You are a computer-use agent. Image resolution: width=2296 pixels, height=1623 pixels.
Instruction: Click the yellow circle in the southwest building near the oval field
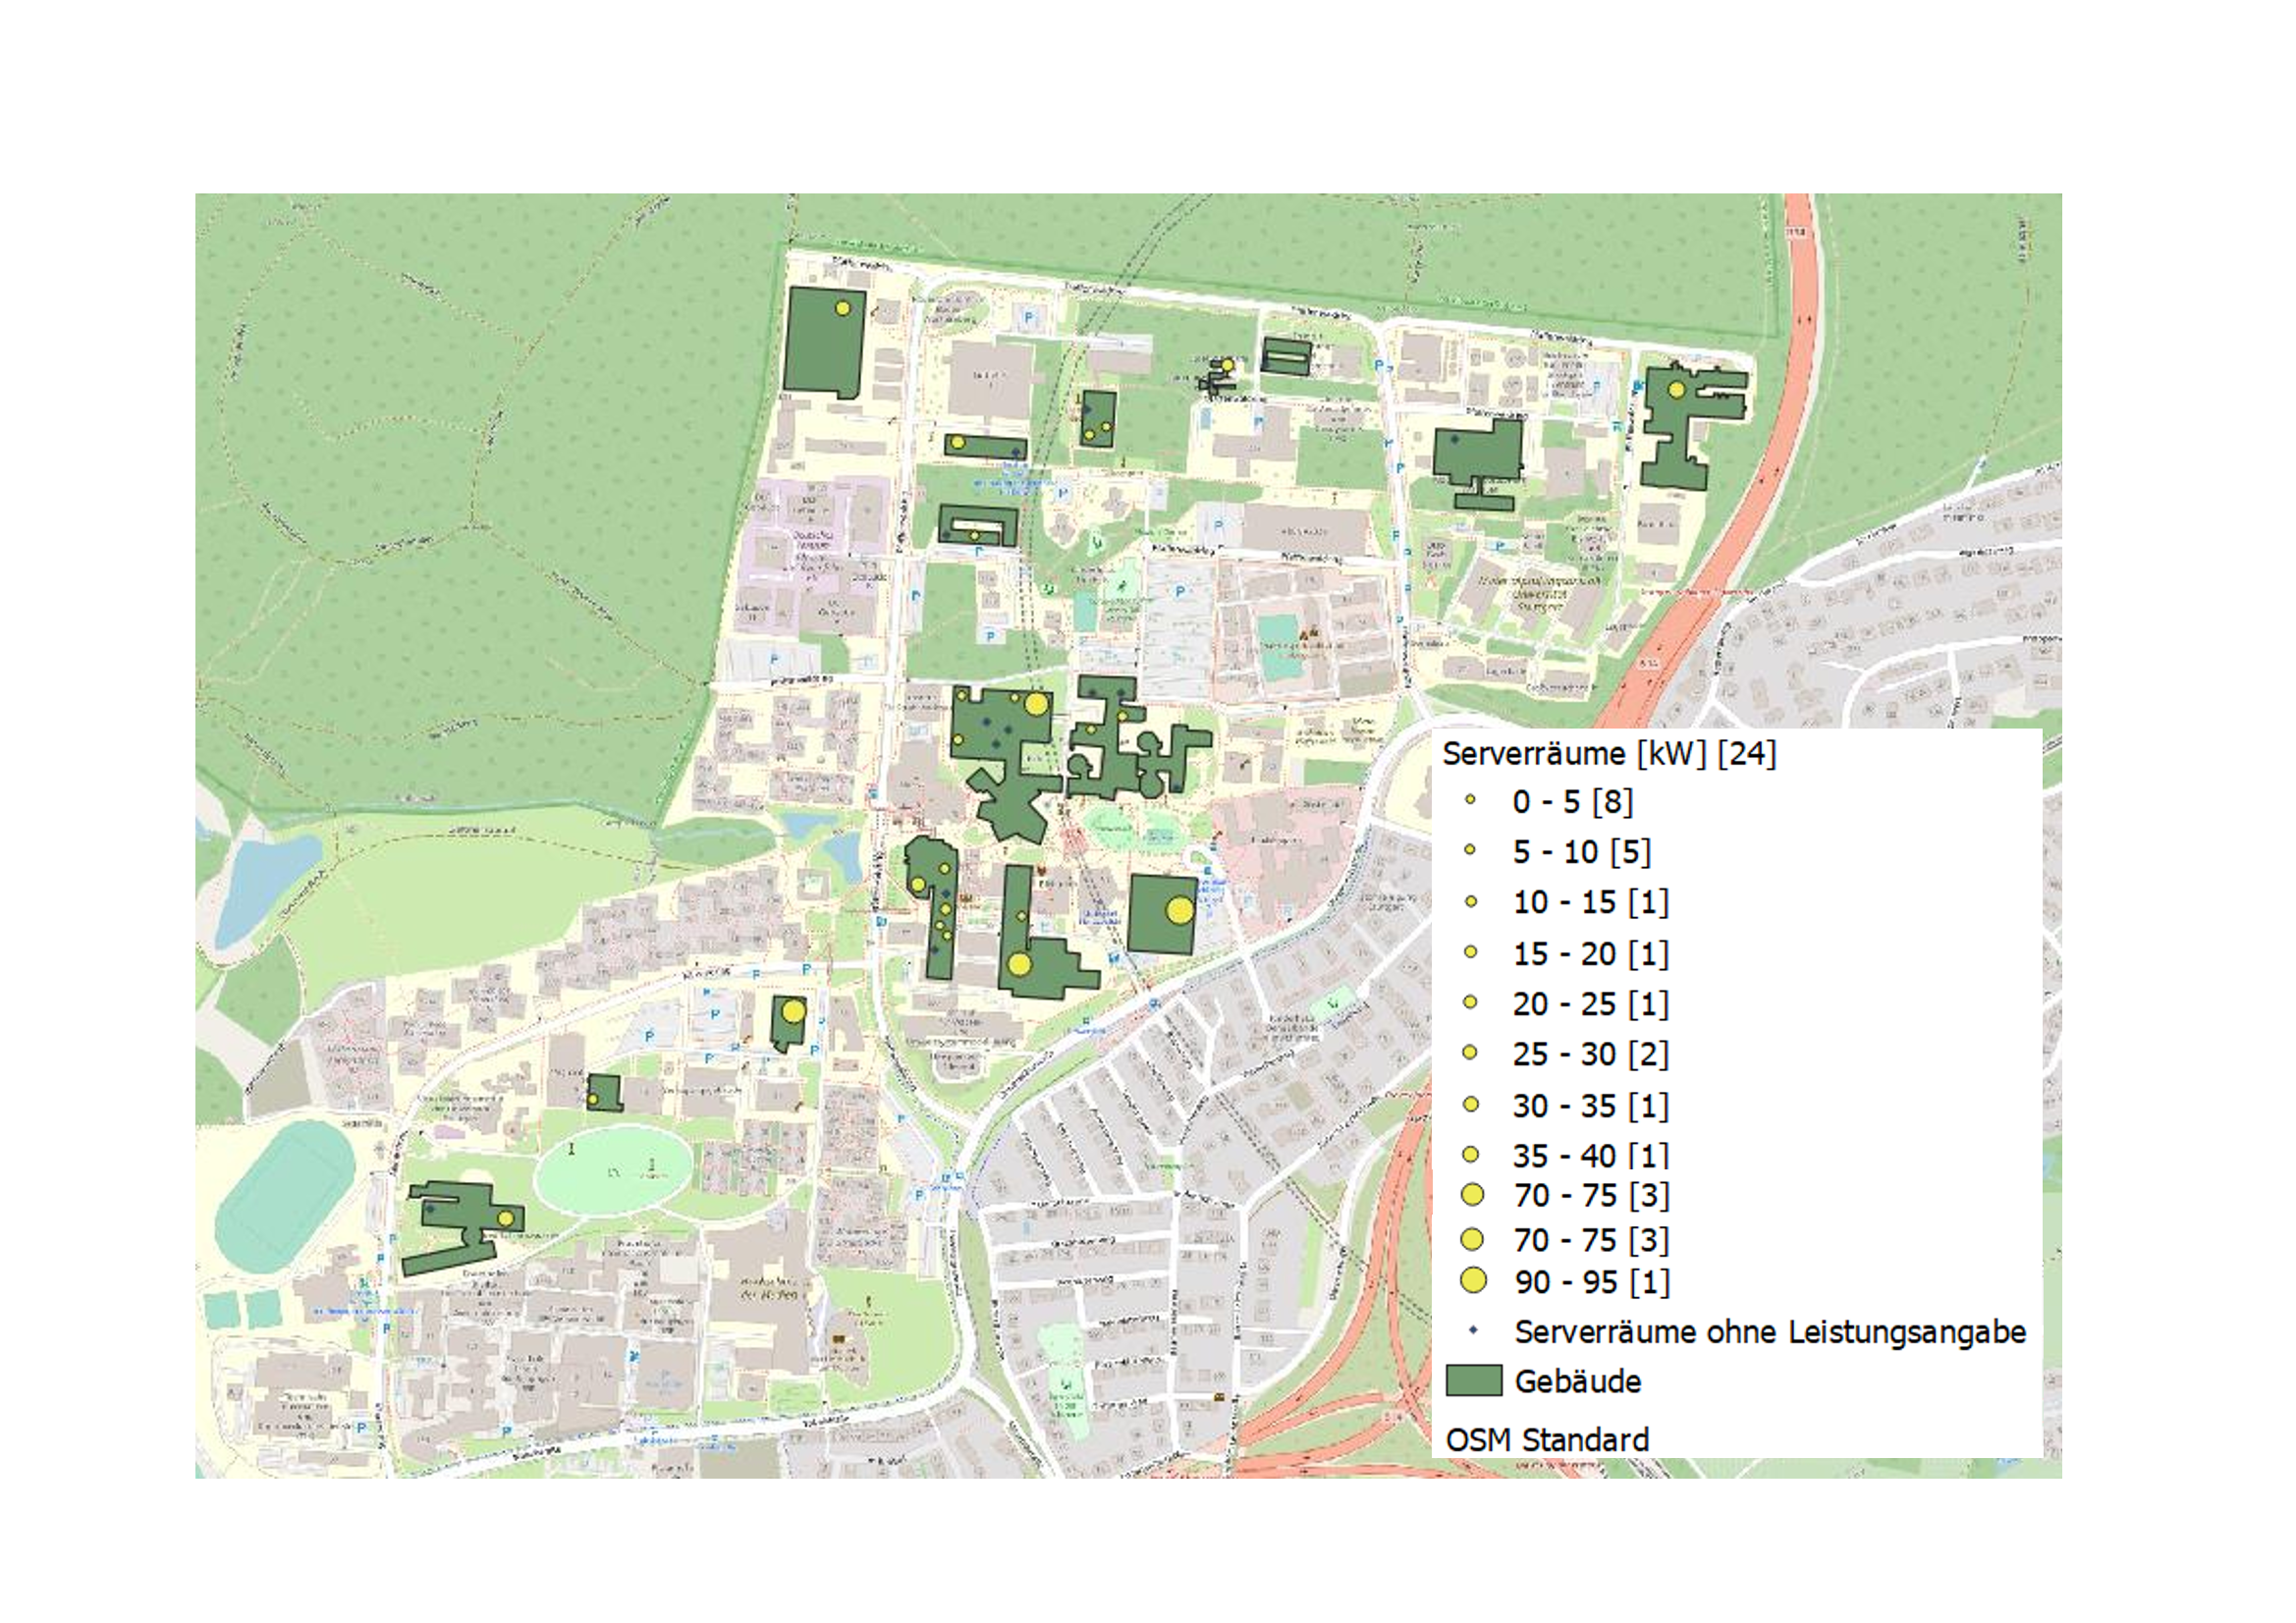click(x=506, y=1219)
